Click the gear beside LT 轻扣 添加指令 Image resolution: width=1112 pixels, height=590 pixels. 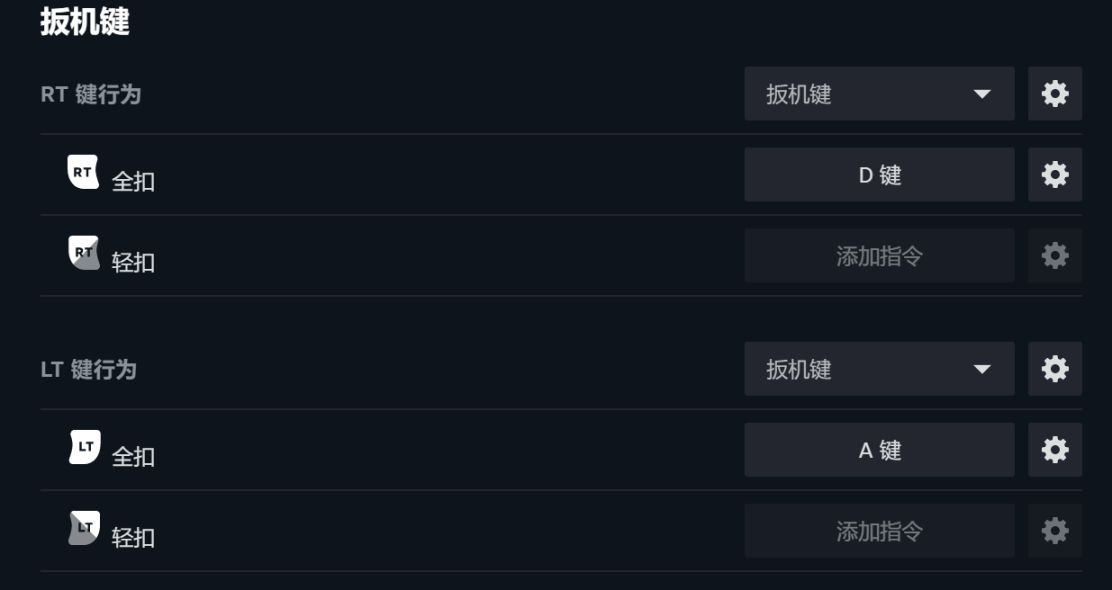click(x=1055, y=531)
